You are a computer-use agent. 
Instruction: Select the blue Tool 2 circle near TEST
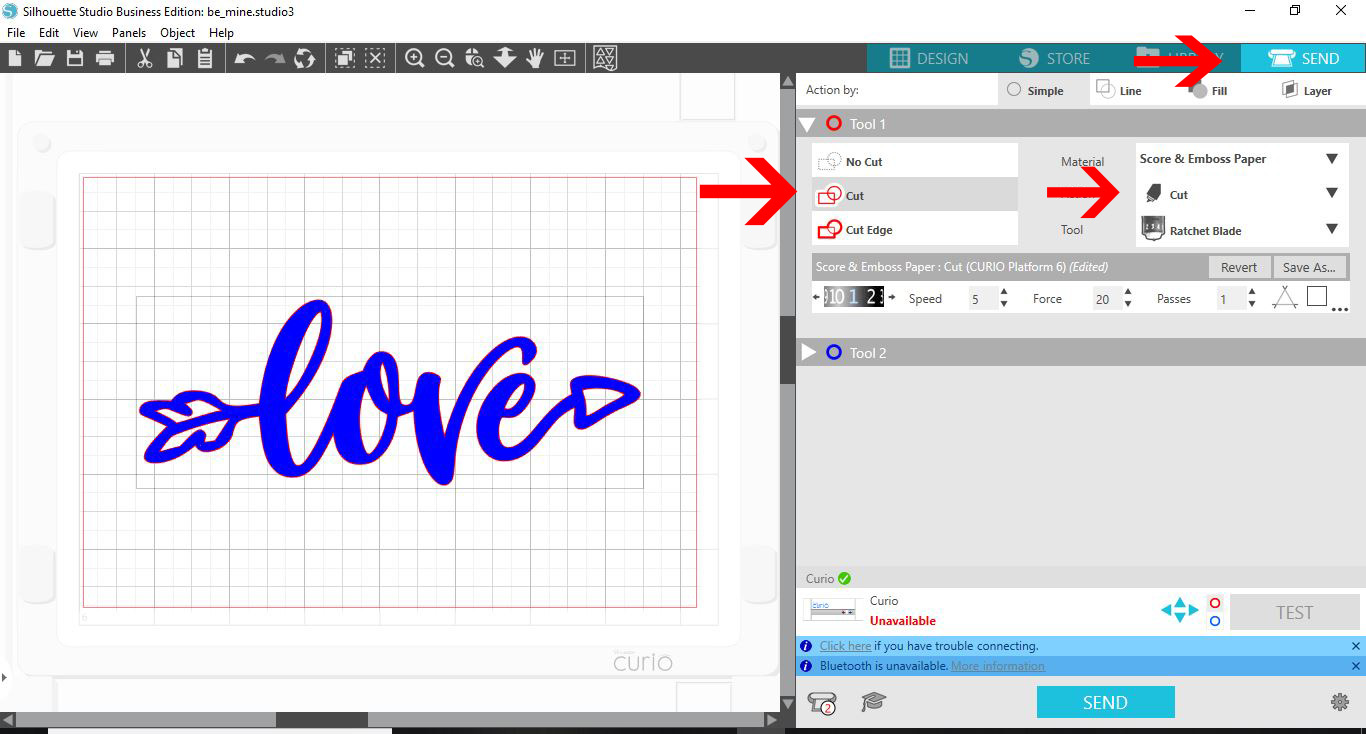tap(1215, 621)
